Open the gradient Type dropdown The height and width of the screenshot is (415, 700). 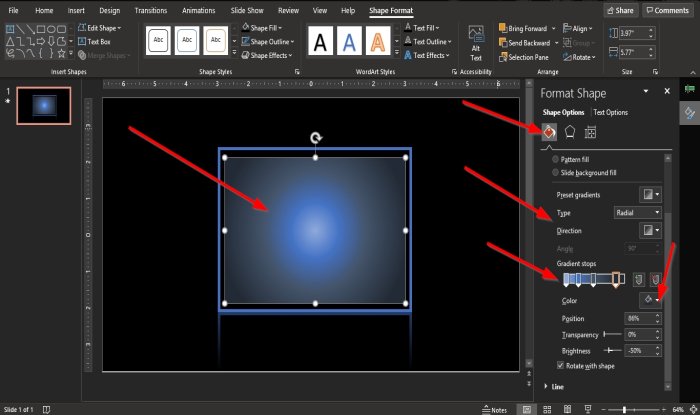637,213
